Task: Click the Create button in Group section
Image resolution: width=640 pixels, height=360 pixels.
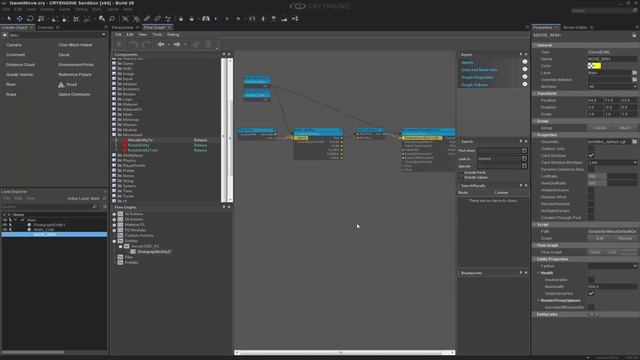Action: (600, 128)
